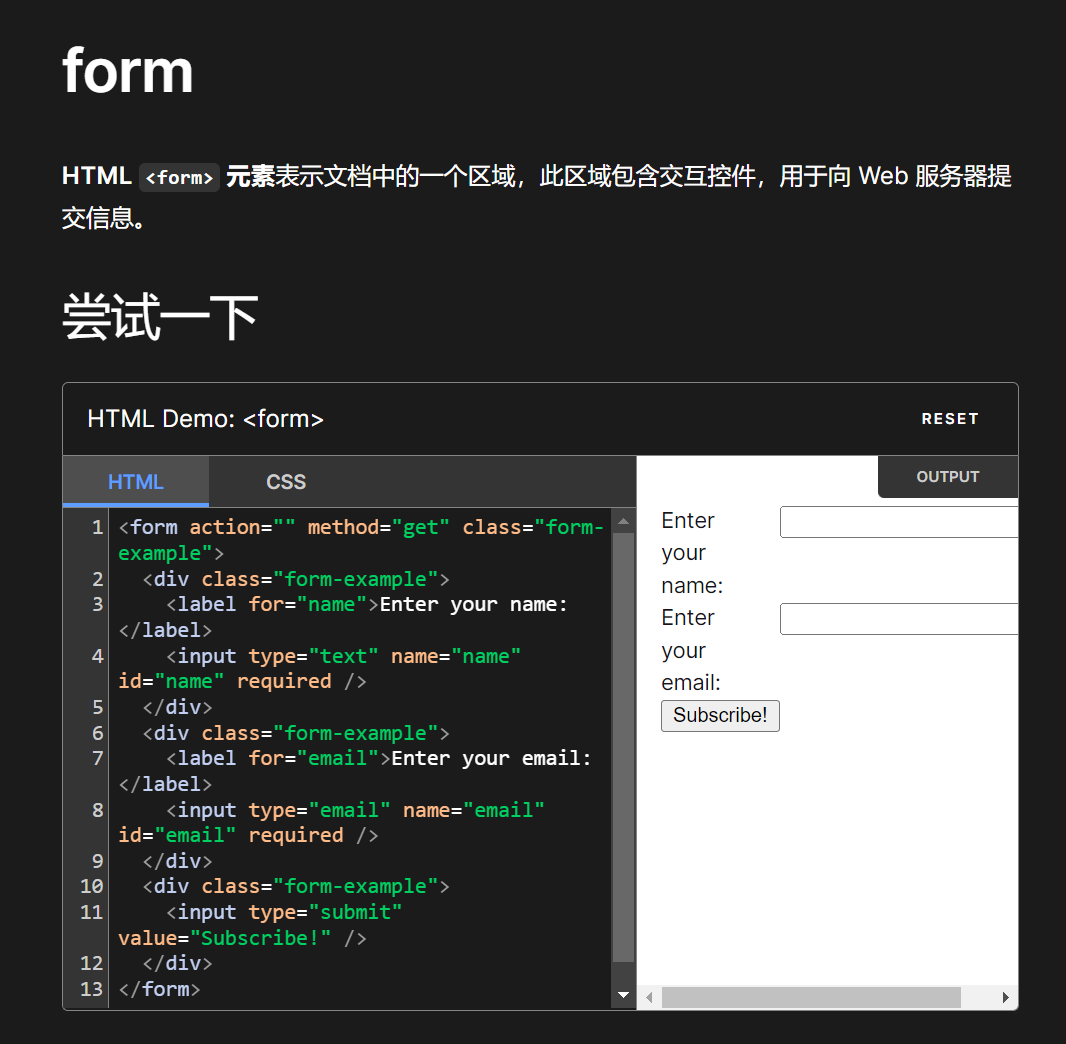Focus the name text input field

[x=898, y=522]
